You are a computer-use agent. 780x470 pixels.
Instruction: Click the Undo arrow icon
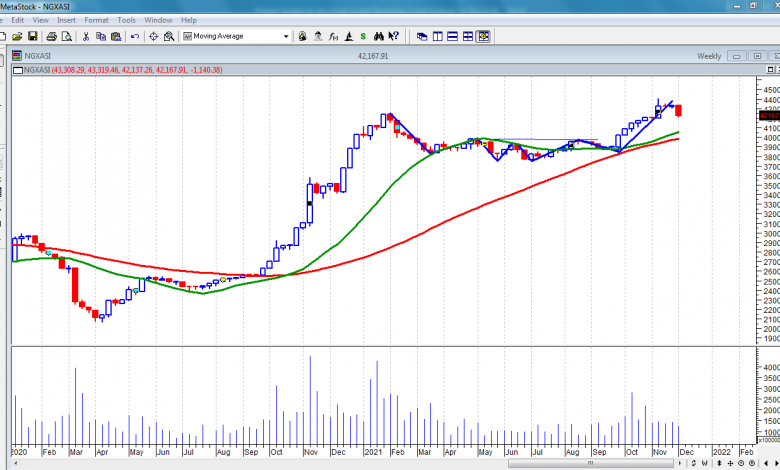pyautogui.click(x=134, y=36)
